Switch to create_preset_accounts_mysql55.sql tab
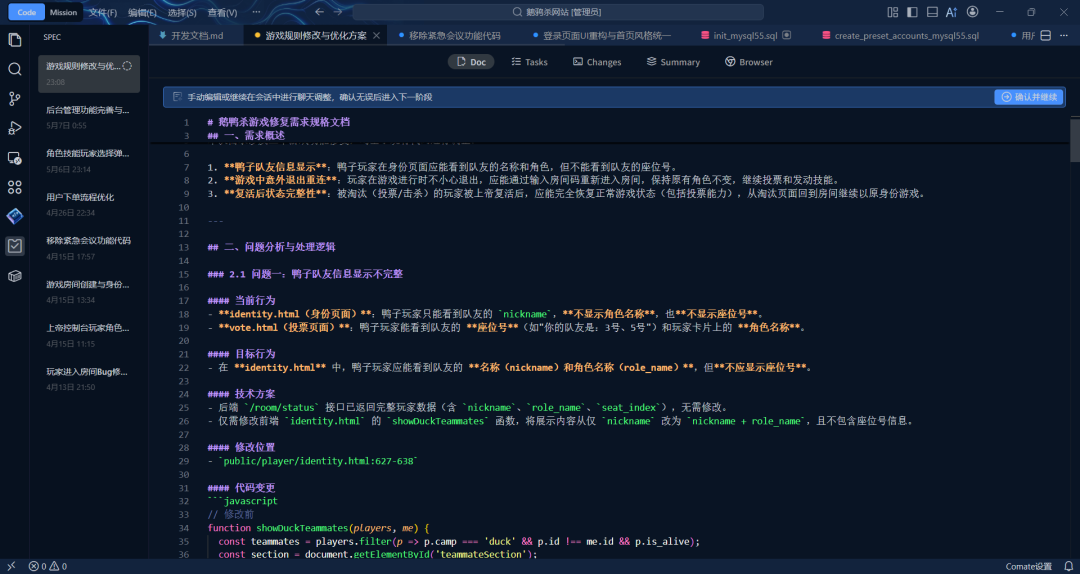1080x574 pixels. [906, 36]
